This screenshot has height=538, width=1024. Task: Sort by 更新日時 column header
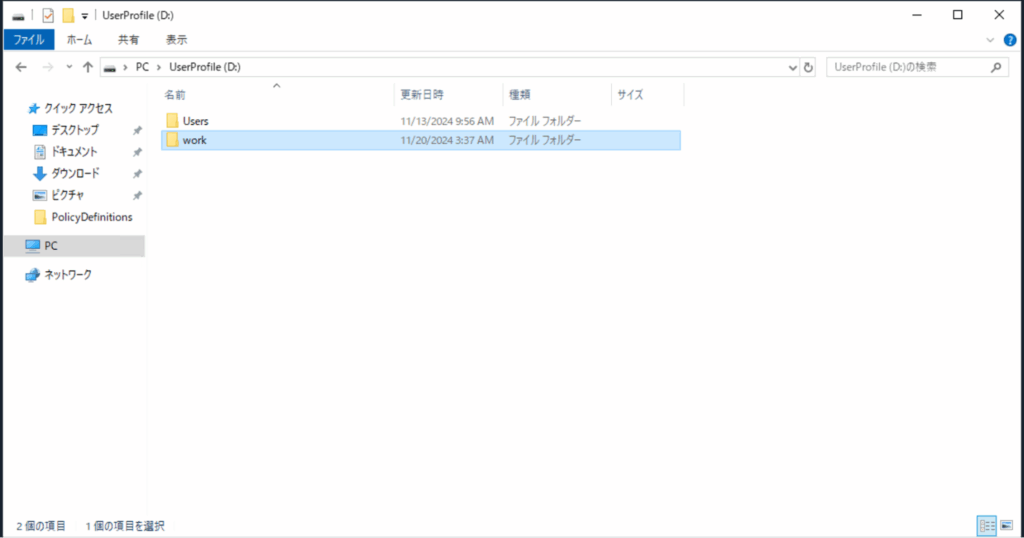422,95
